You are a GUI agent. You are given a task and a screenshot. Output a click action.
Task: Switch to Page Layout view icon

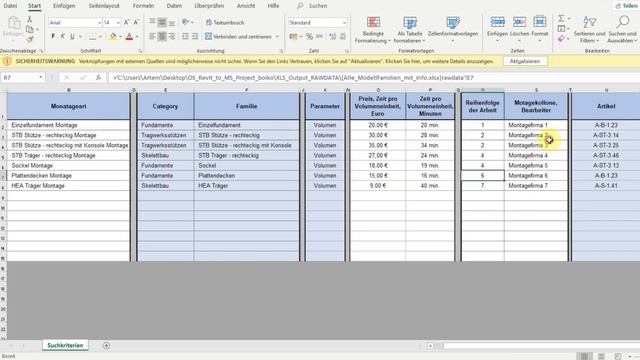[x=601, y=356]
